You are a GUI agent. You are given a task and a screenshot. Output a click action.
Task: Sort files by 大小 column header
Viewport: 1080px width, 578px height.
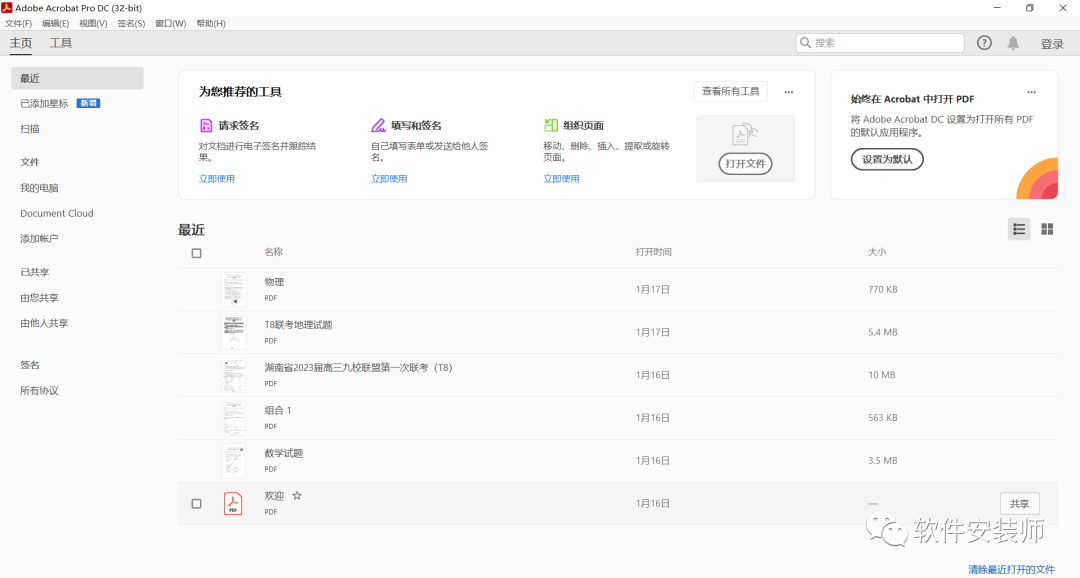pos(877,252)
